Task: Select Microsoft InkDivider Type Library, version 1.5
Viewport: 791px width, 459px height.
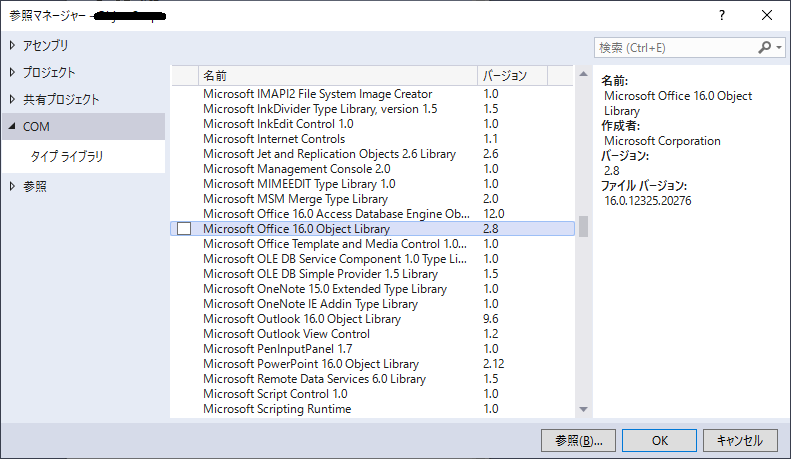Action: click(372, 109)
